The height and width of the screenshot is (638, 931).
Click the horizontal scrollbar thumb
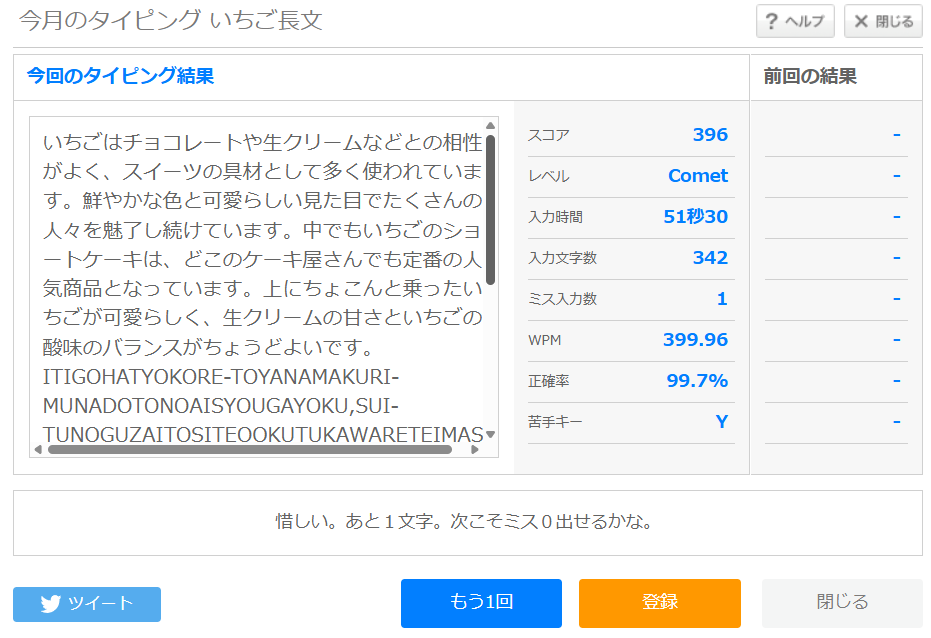point(250,450)
